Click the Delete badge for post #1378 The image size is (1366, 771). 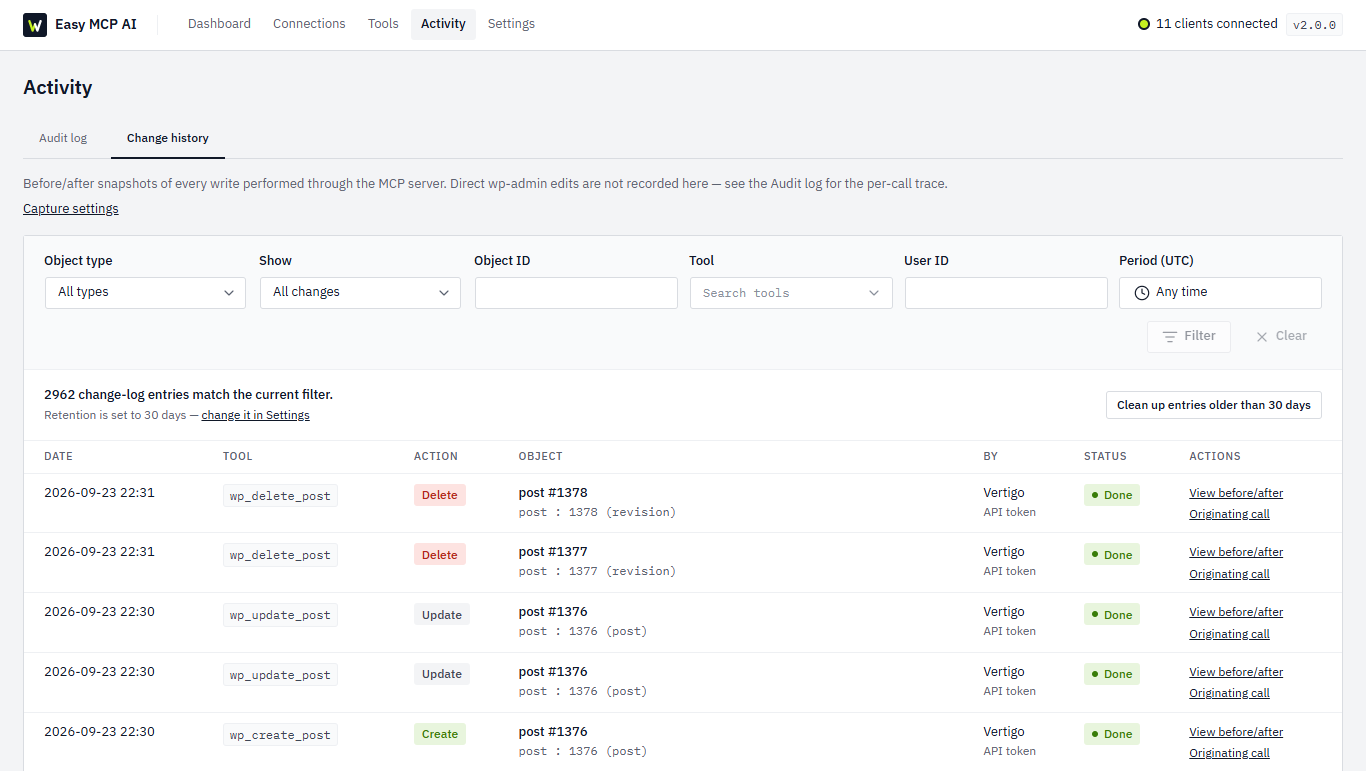click(x=440, y=495)
